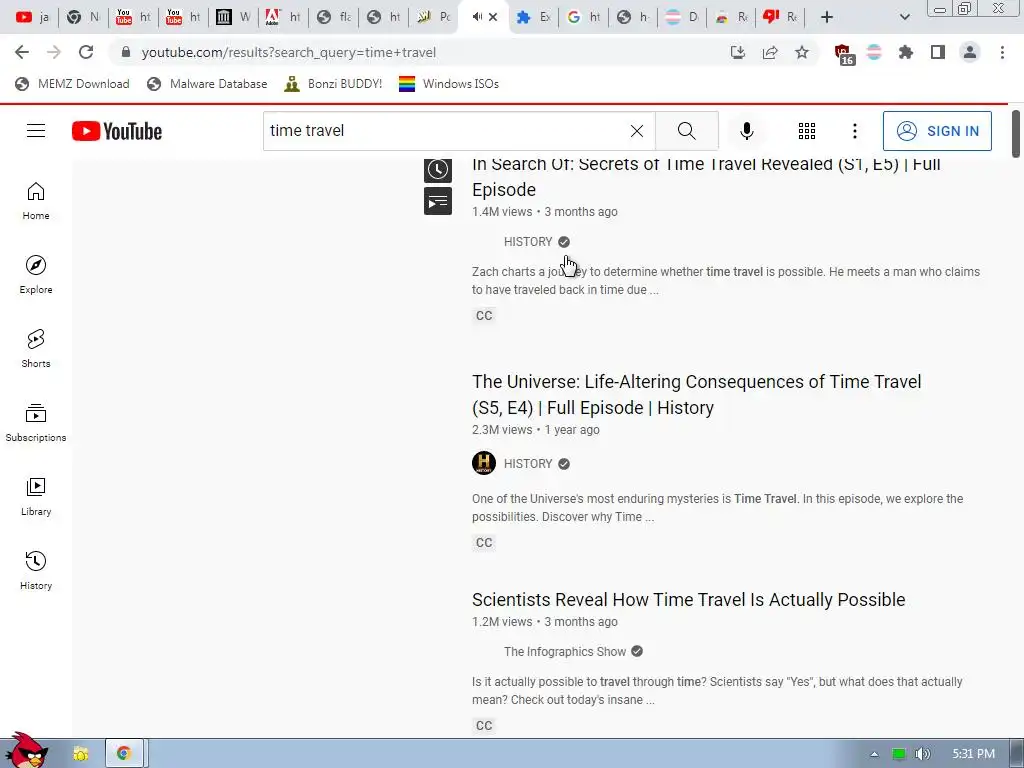Open History in the sidebar
Viewport: 1024px width, 768px height.
pyautogui.click(x=36, y=571)
